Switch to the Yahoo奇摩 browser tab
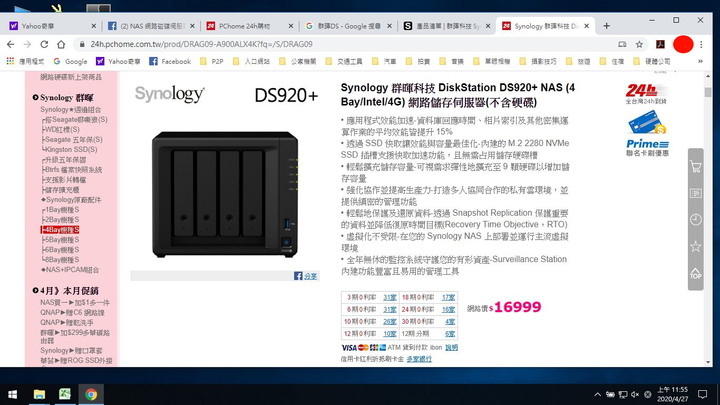The width and height of the screenshot is (720, 405). click(x=52, y=26)
